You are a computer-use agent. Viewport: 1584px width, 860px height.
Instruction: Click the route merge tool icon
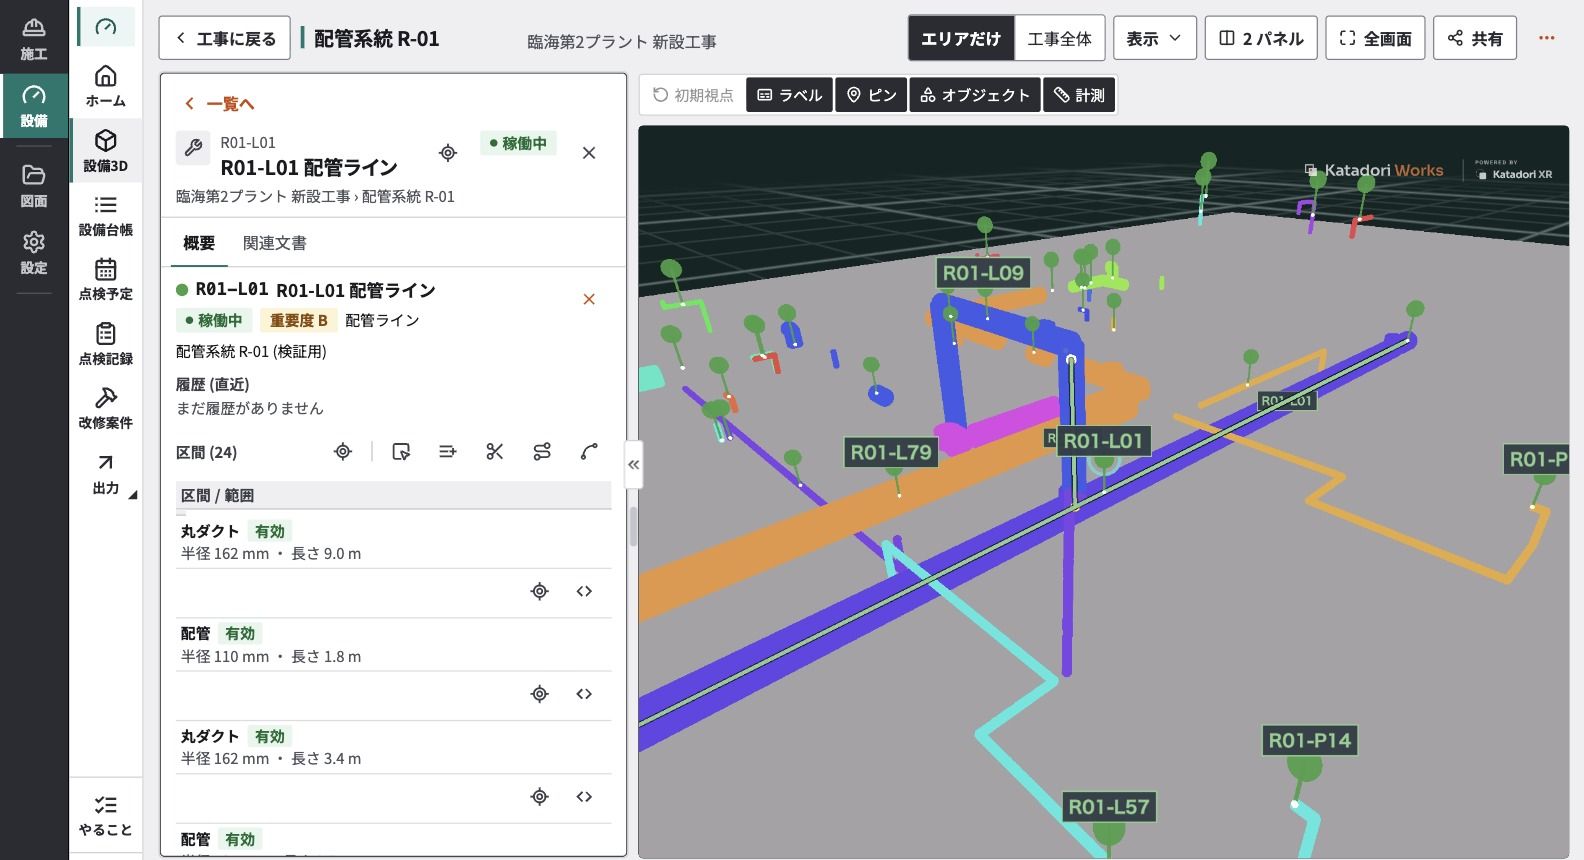tap(542, 452)
